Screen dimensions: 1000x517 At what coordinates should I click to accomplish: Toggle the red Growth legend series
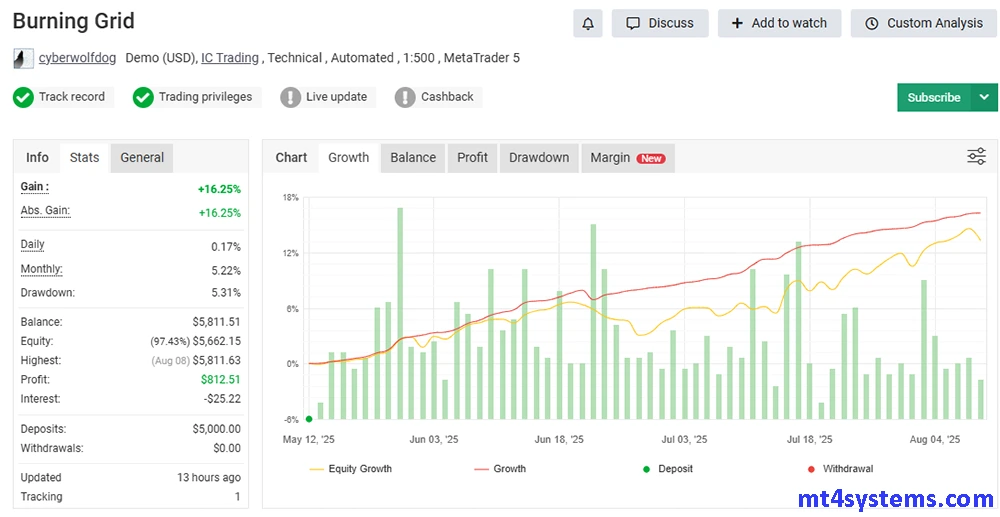coord(499,468)
